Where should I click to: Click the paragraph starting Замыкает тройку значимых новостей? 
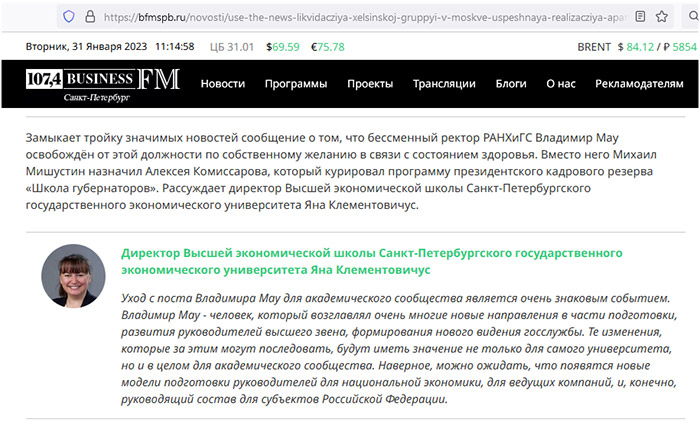pos(341,171)
